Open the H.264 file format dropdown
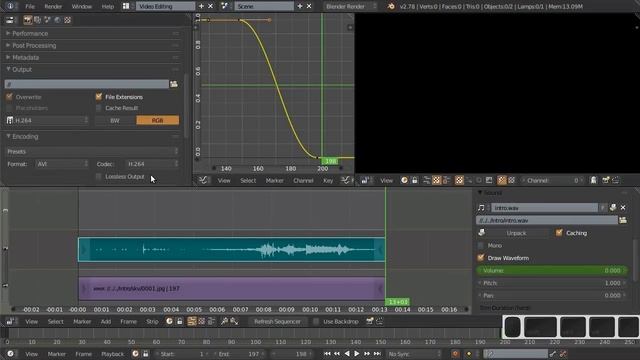The width and height of the screenshot is (640, 360). pyautogui.click(x=47, y=120)
